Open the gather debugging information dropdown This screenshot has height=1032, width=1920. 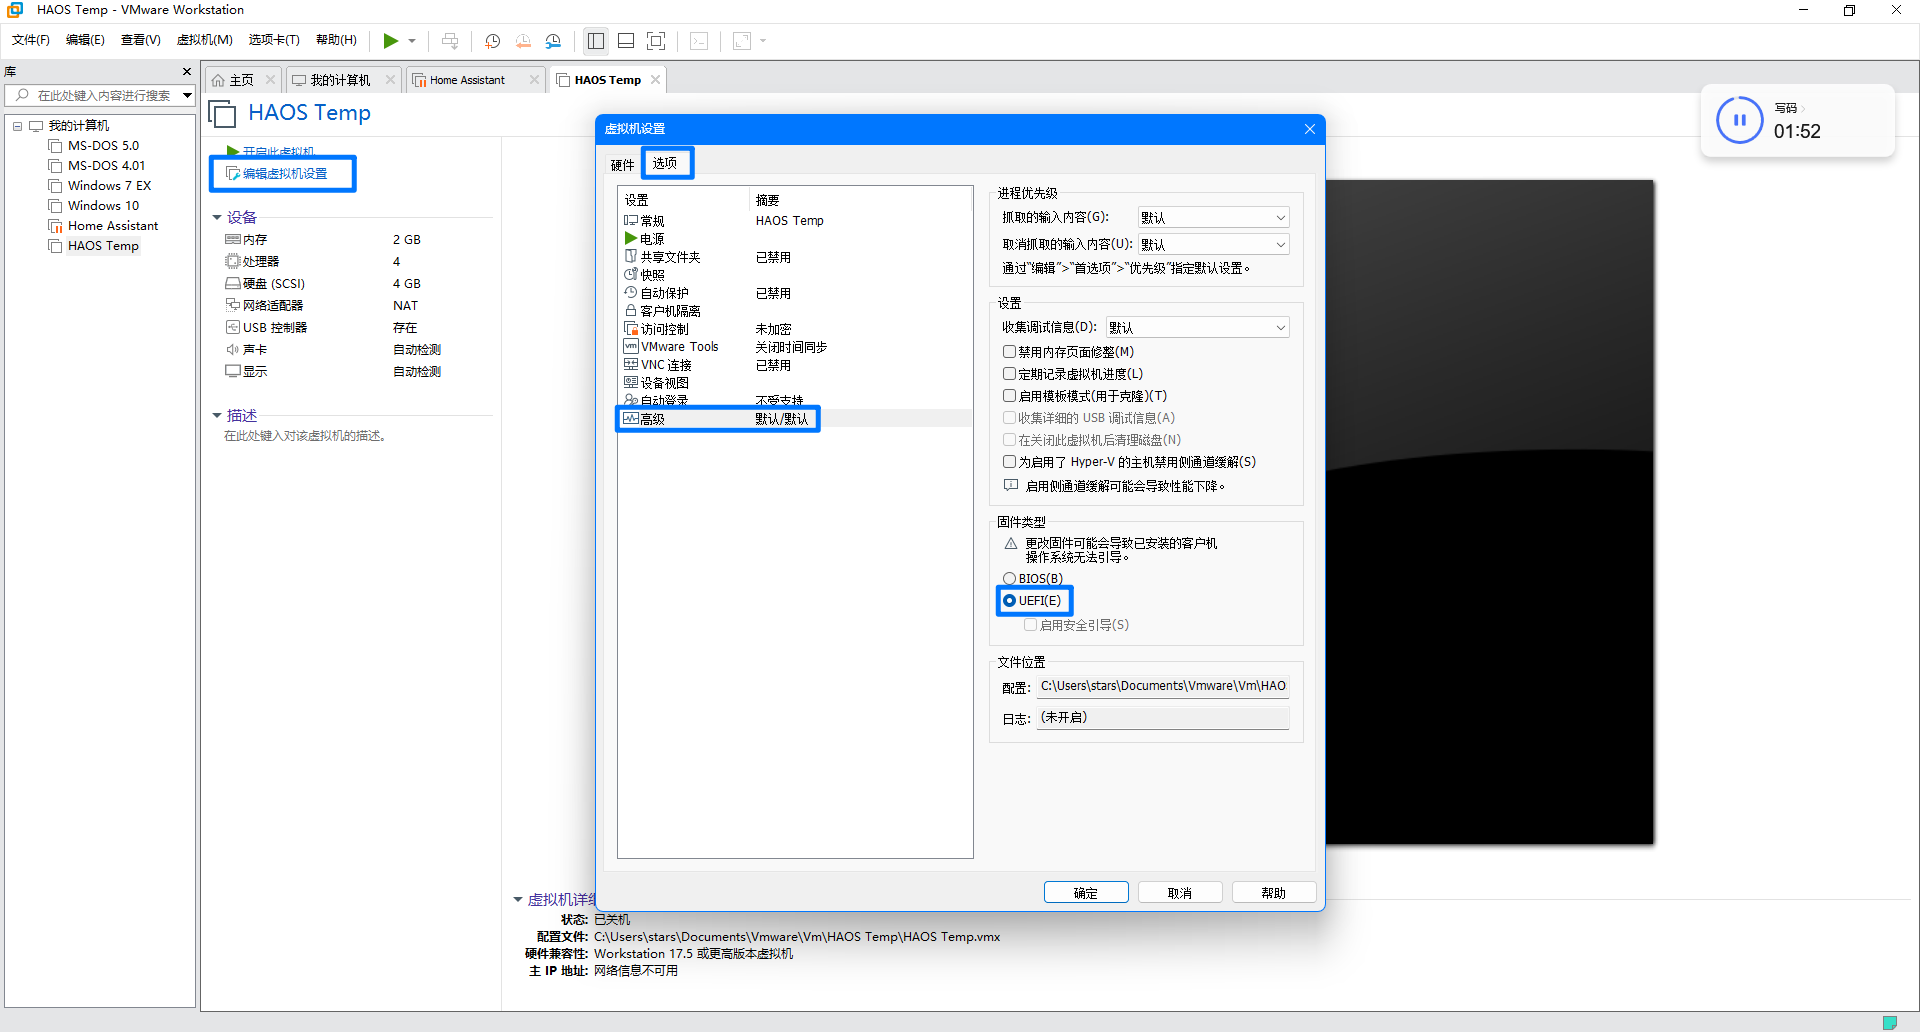click(x=1197, y=328)
